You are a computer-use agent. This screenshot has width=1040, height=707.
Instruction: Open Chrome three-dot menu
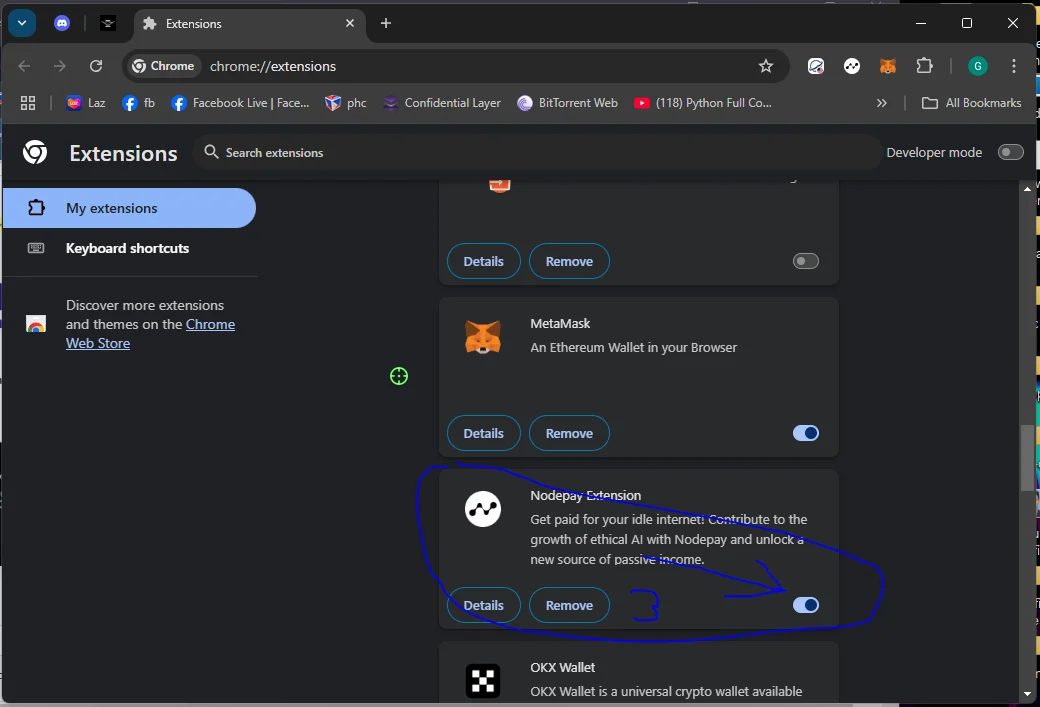(x=1013, y=66)
